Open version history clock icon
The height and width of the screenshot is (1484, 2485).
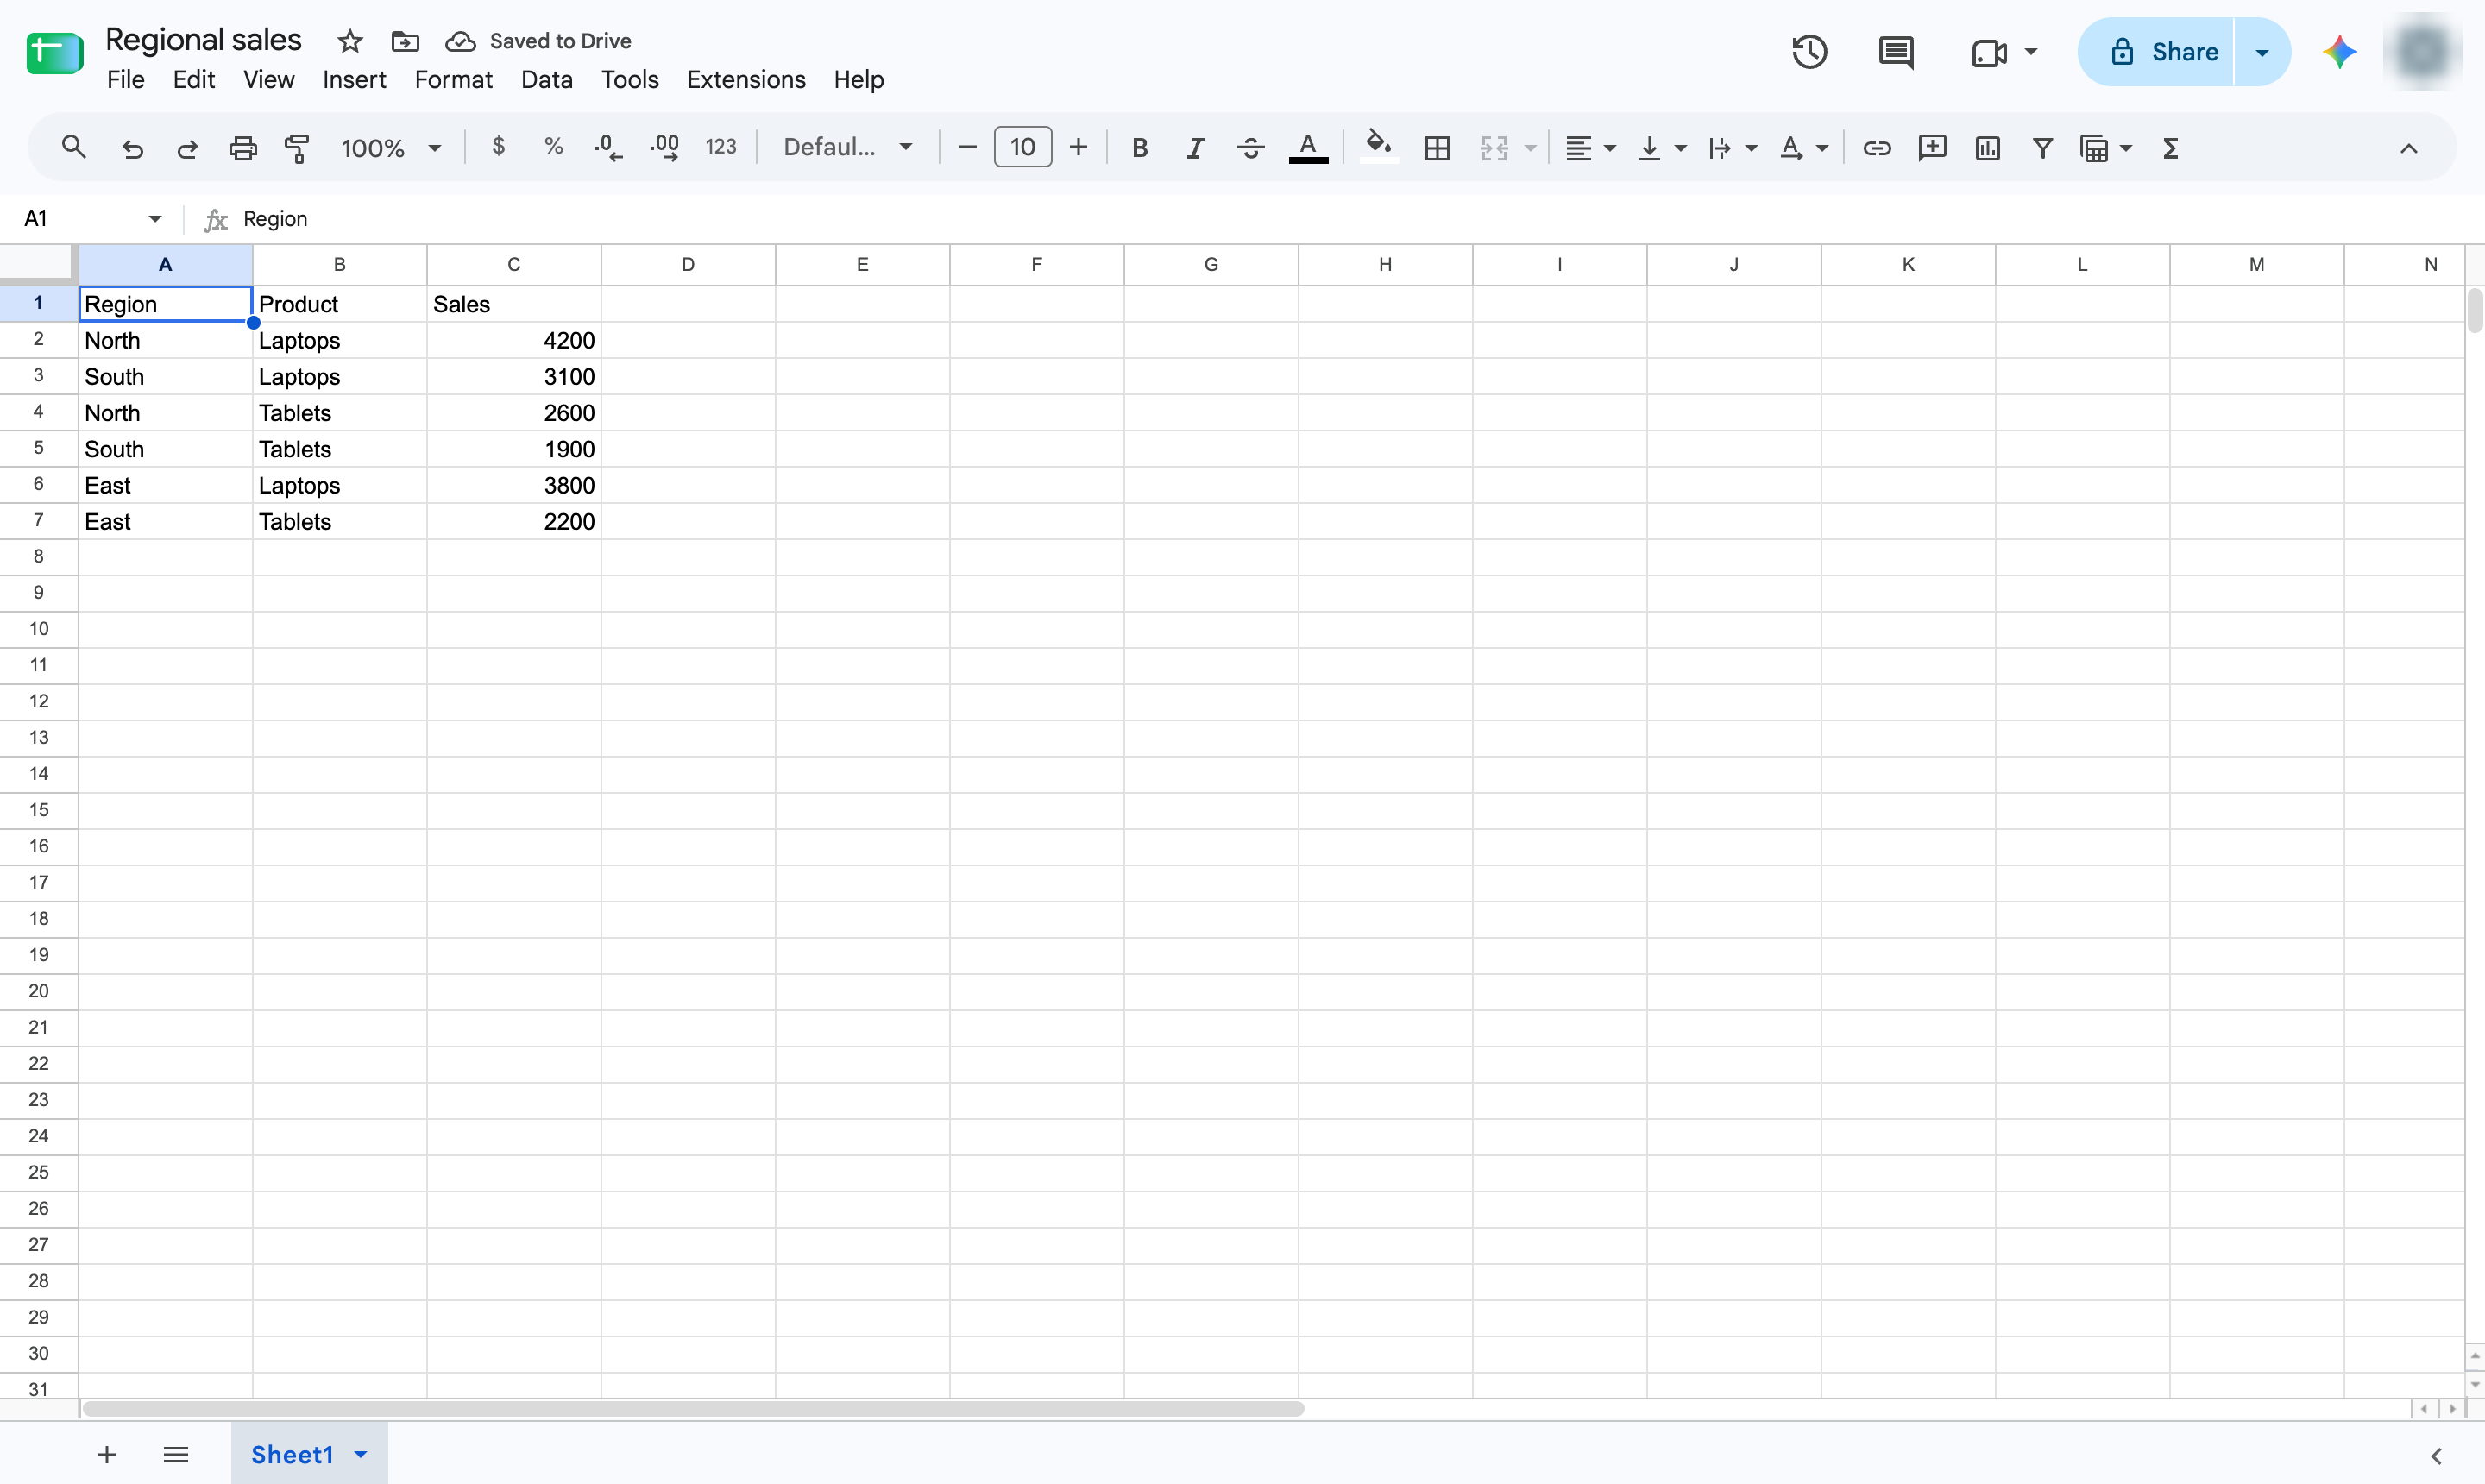(1810, 52)
